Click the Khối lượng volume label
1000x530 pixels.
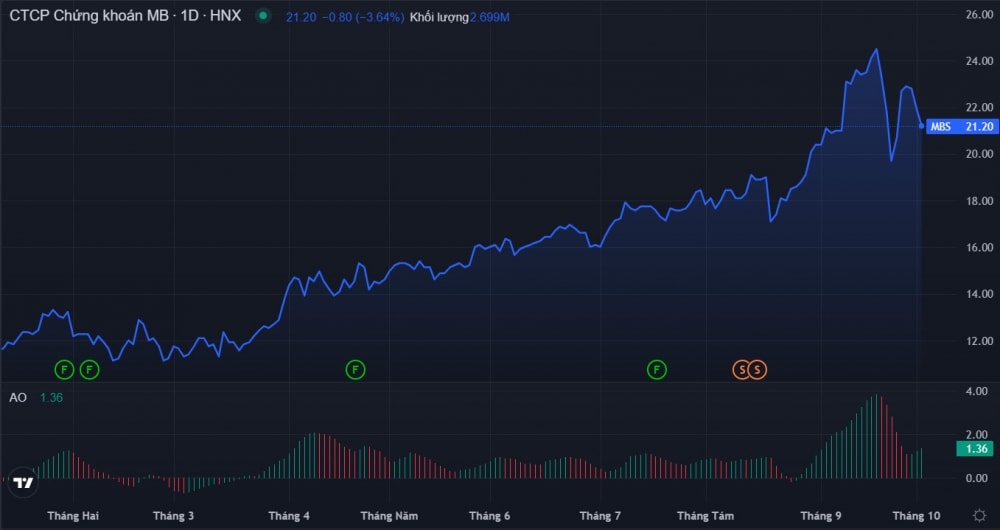coord(439,18)
